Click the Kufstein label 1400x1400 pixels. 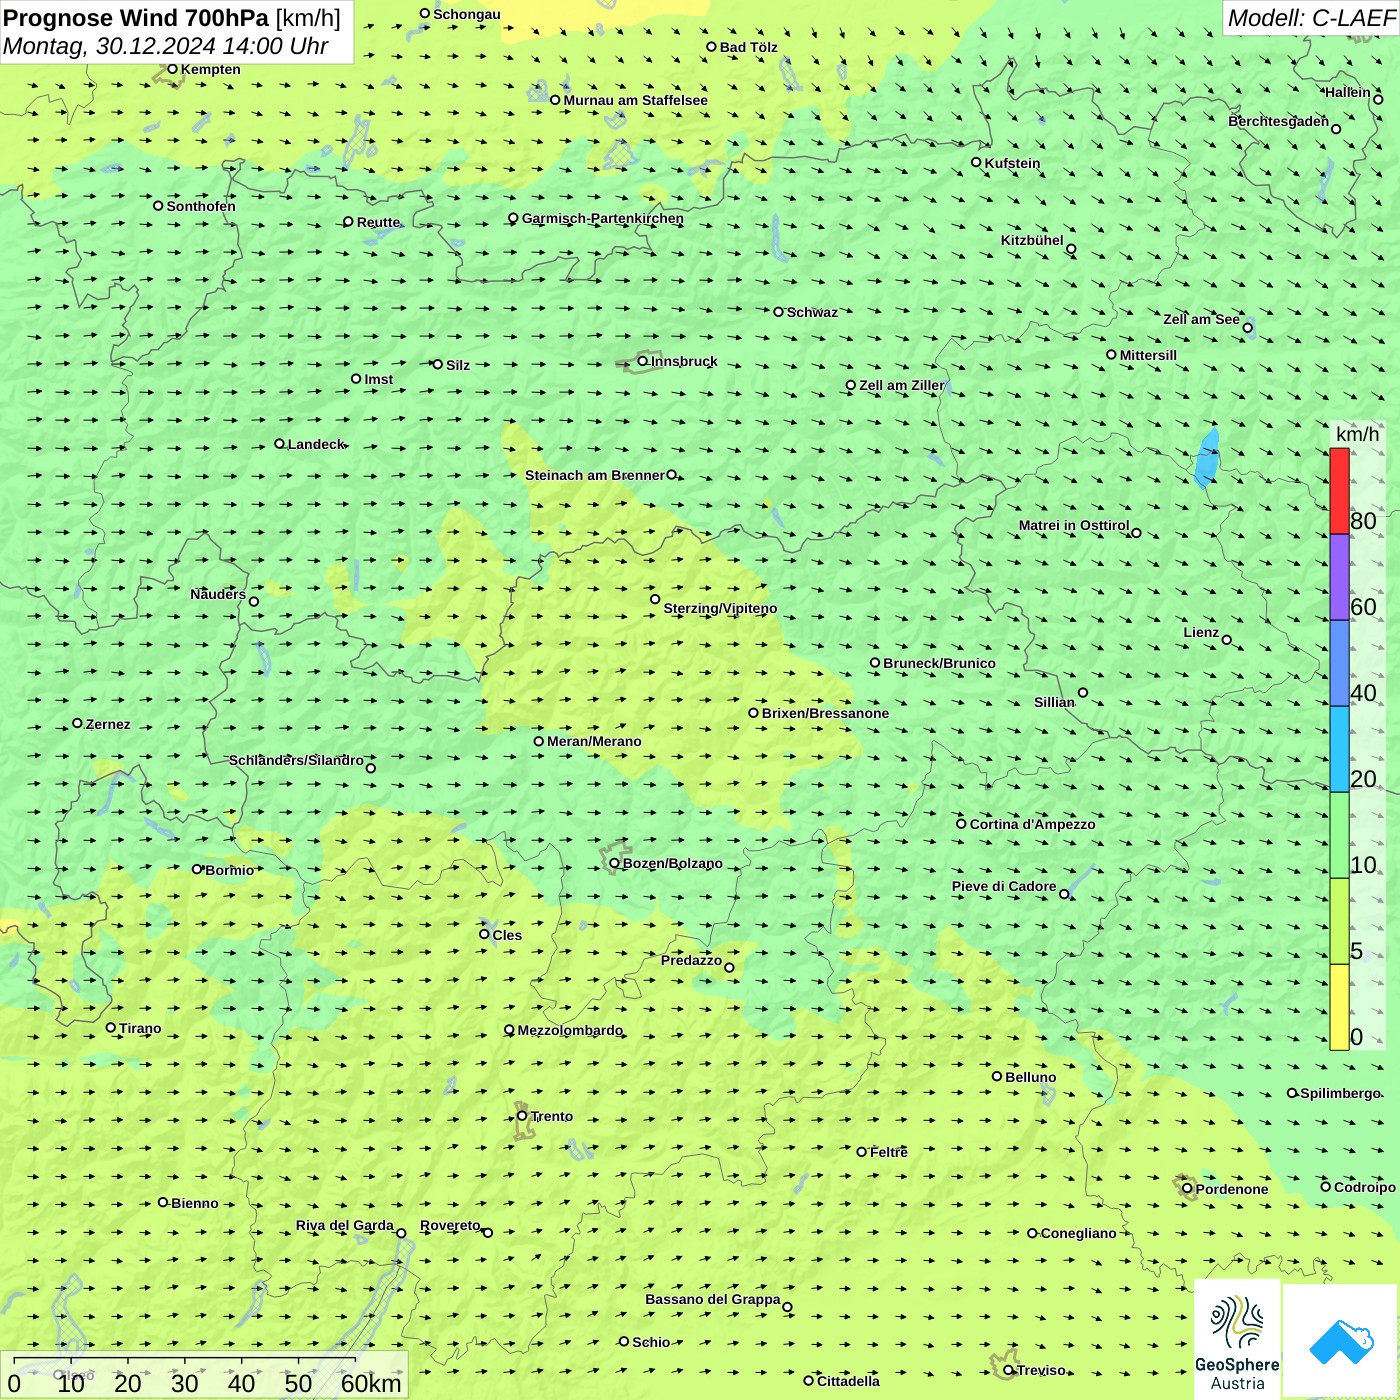tap(1012, 163)
